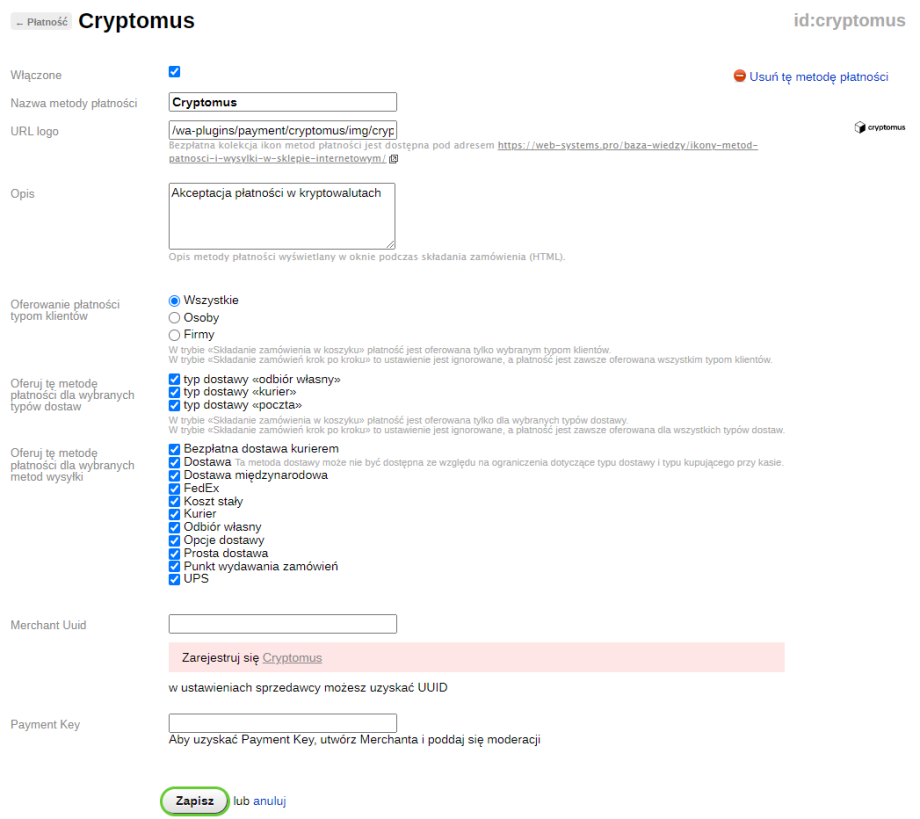Click the "Zapisz" save button
Viewport: 920px width, 819px height.
[x=194, y=800]
